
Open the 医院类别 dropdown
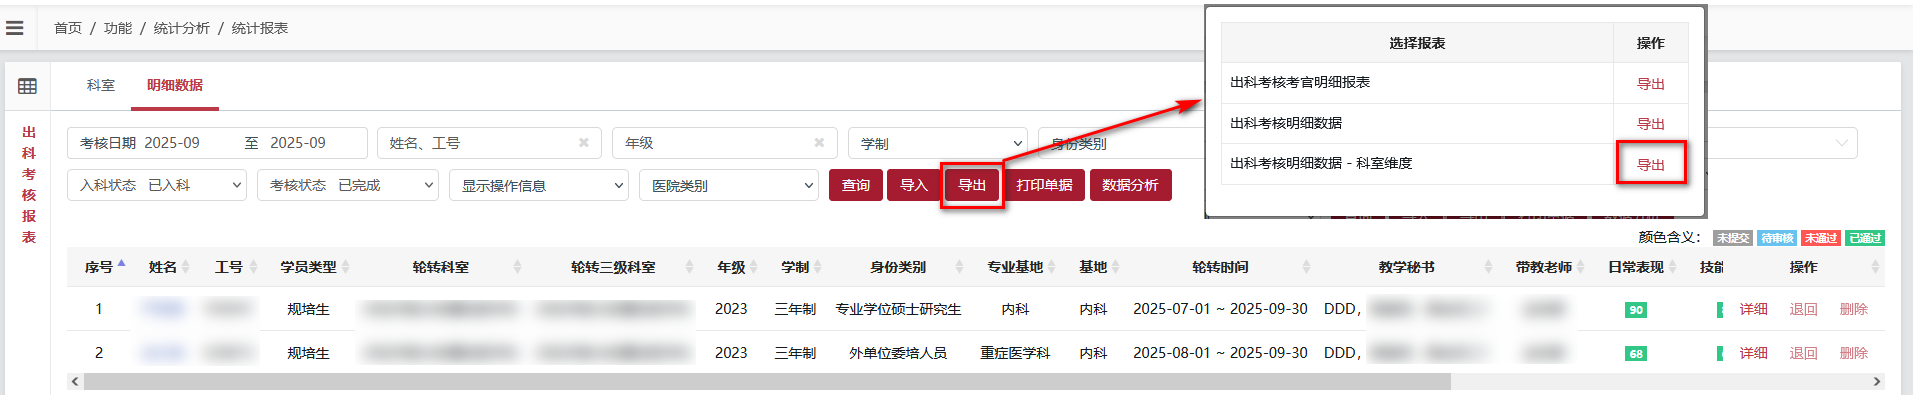point(729,185)
